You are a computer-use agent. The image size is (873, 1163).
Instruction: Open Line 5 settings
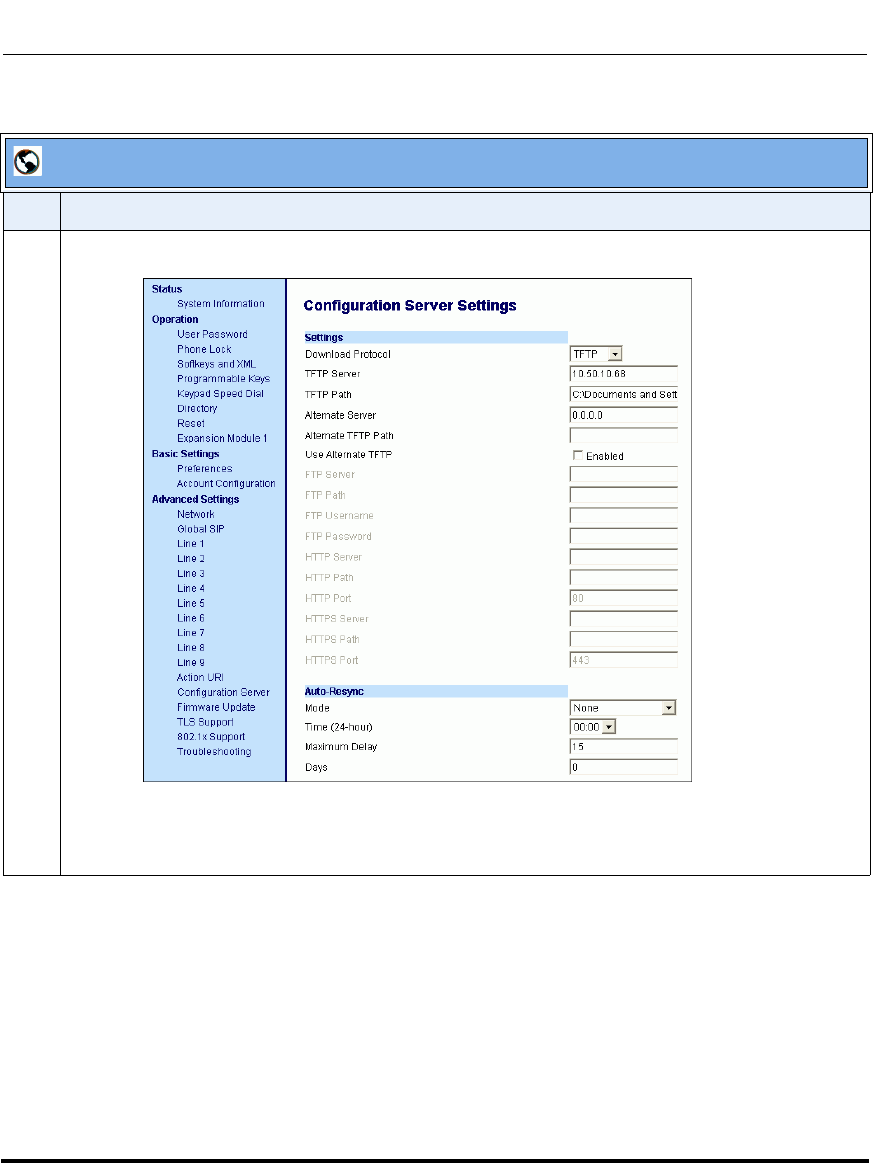(191, 603)
